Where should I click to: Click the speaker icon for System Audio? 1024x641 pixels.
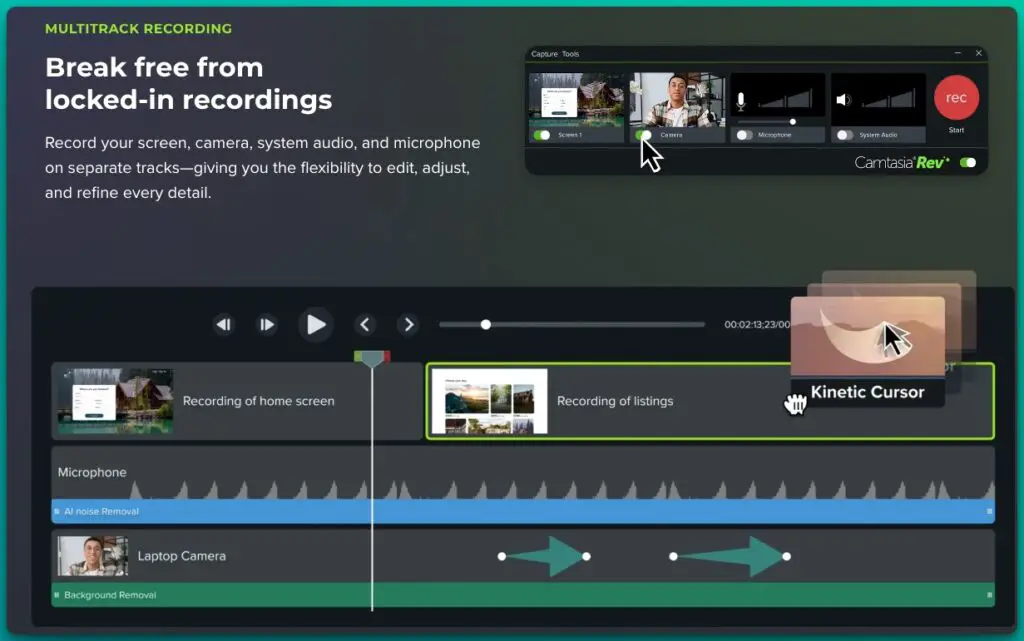(843, 100)
